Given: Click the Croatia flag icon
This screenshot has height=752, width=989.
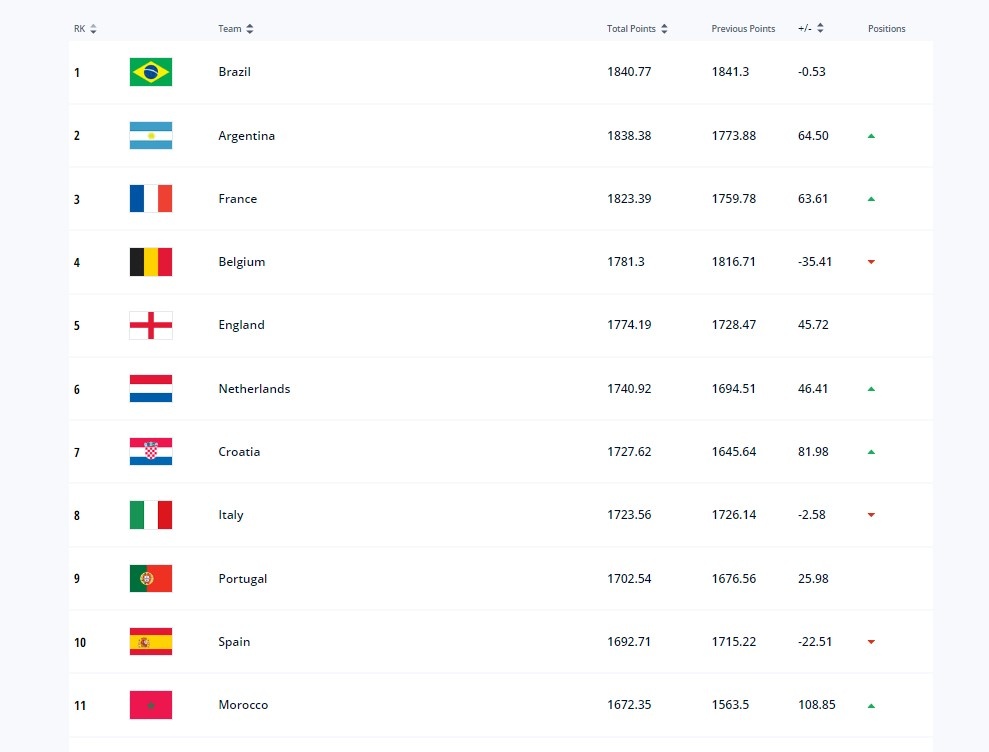Looking at the screenshot, I should click(151, 452).
